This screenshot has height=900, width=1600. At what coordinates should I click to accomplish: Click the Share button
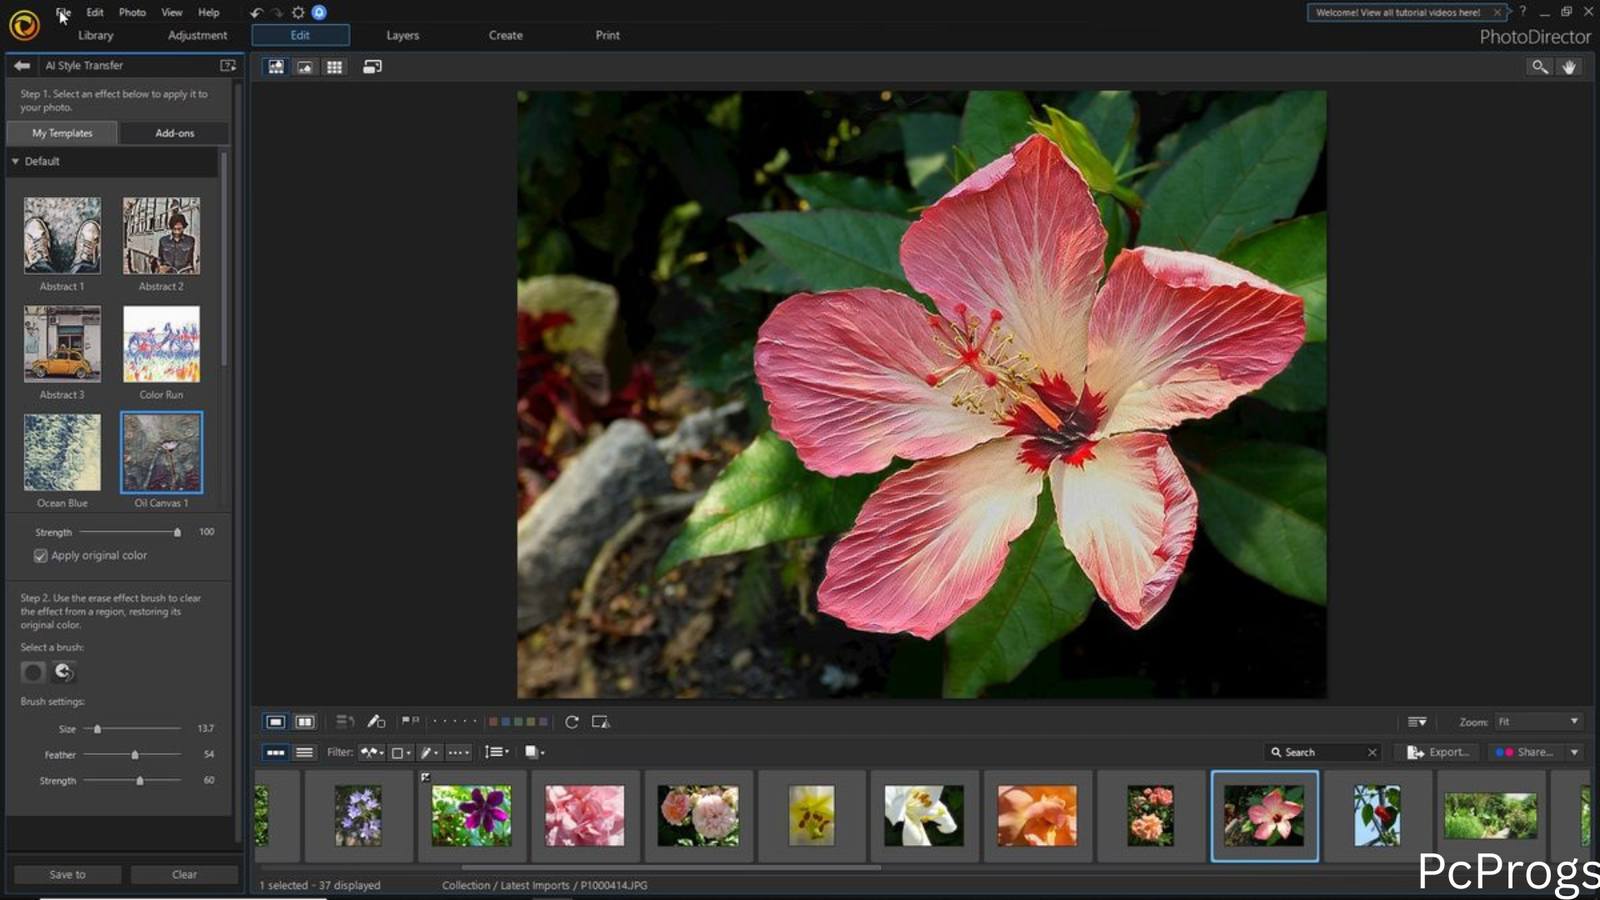(1525, 752)
